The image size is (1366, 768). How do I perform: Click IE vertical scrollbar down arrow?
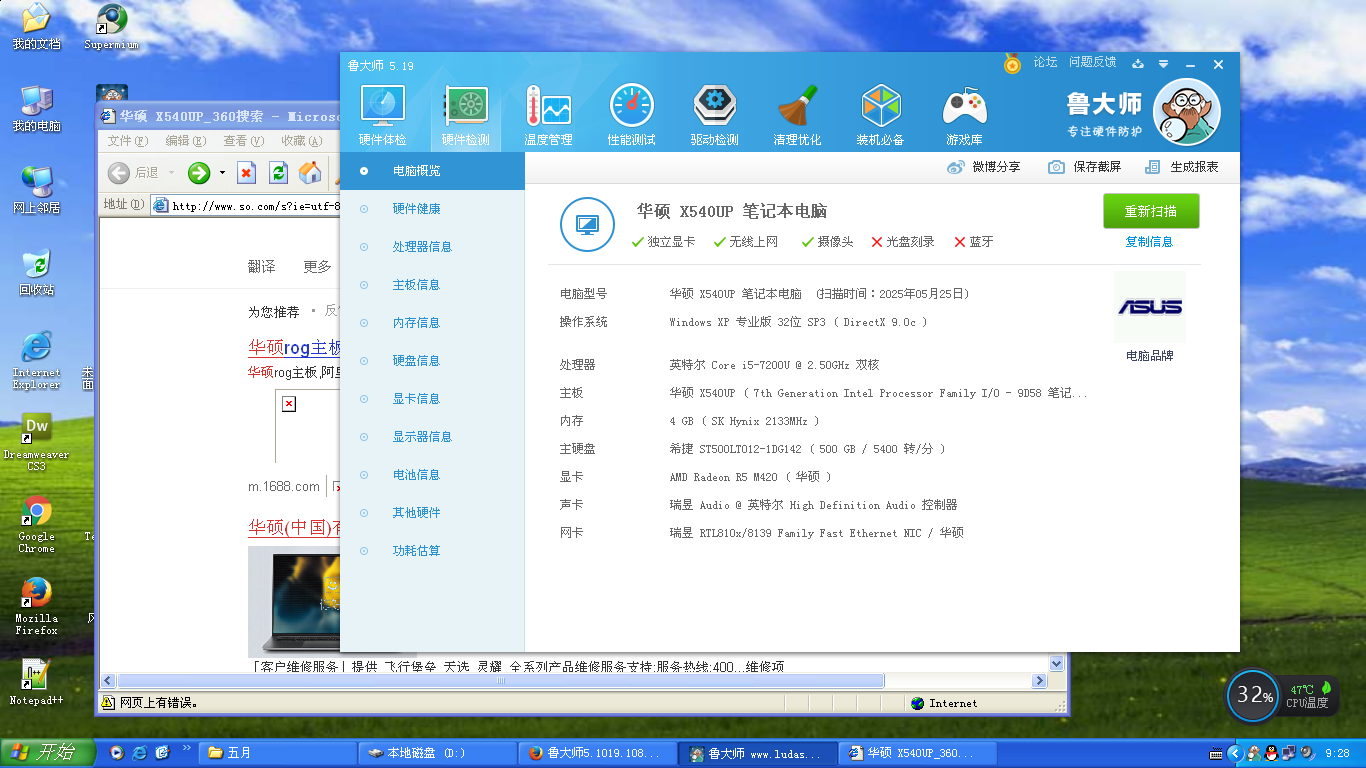pos(1057,663)
